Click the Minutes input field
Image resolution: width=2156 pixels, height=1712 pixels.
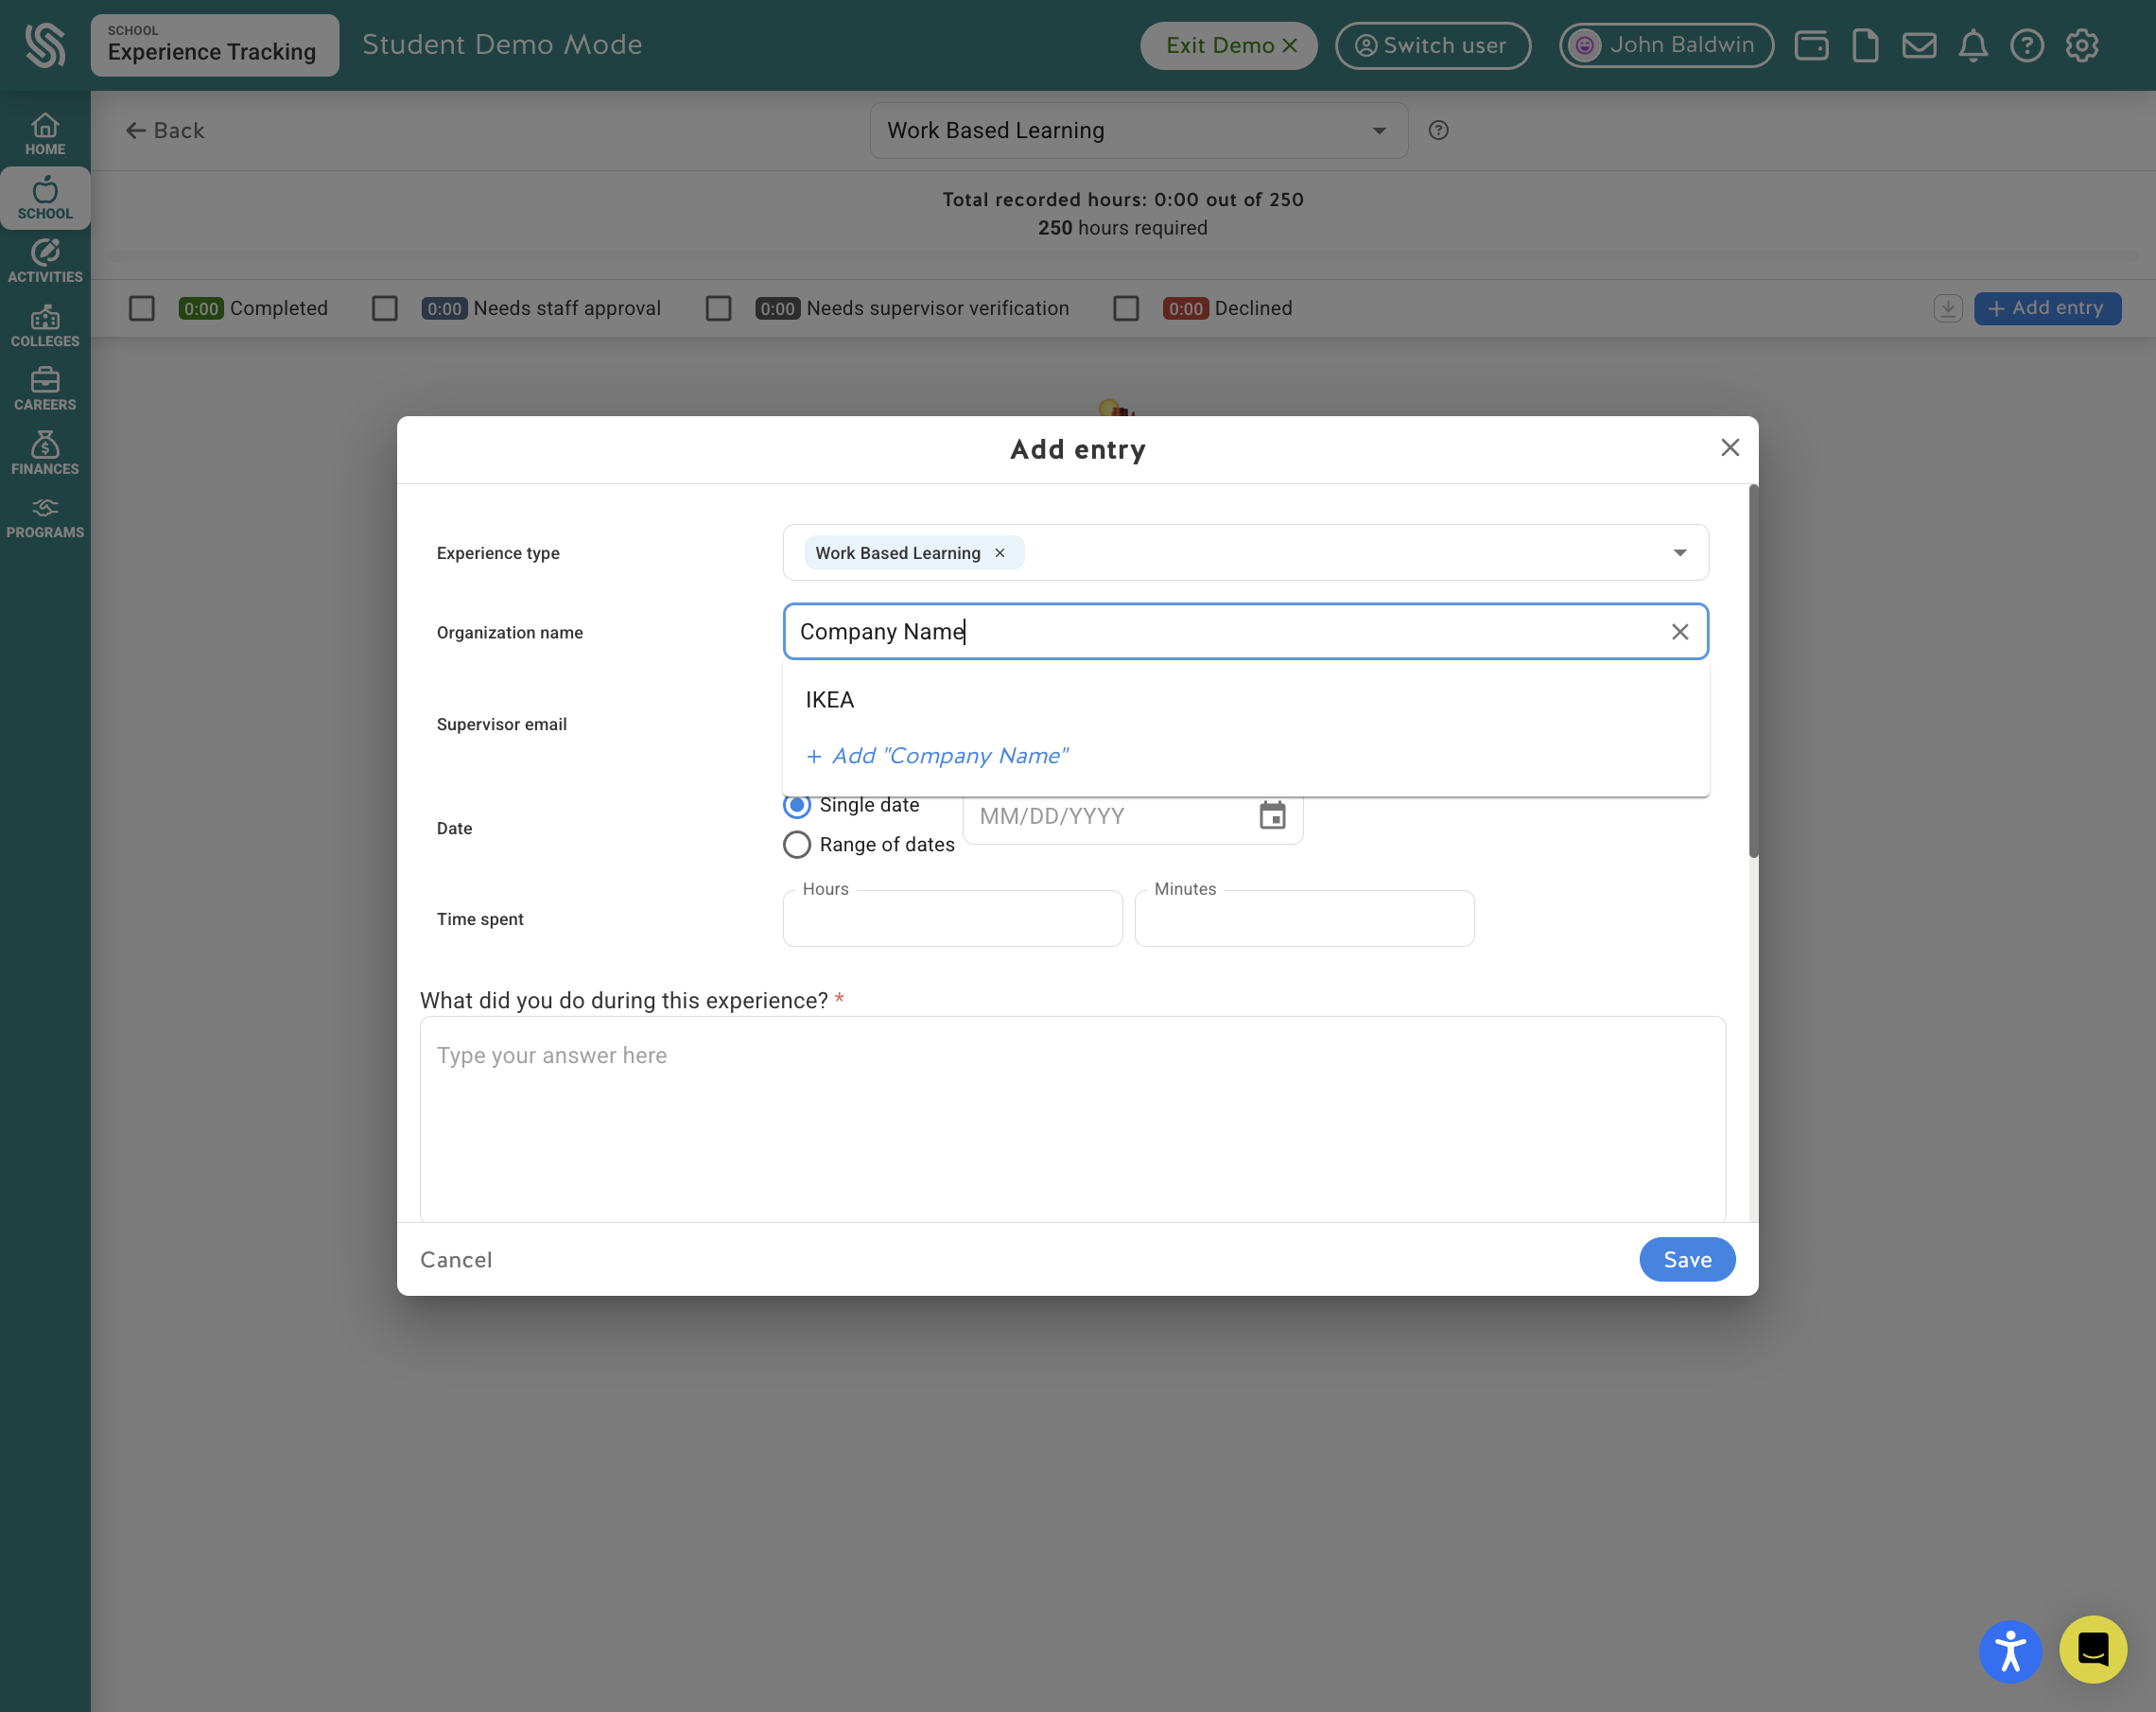pos(1304,918)
